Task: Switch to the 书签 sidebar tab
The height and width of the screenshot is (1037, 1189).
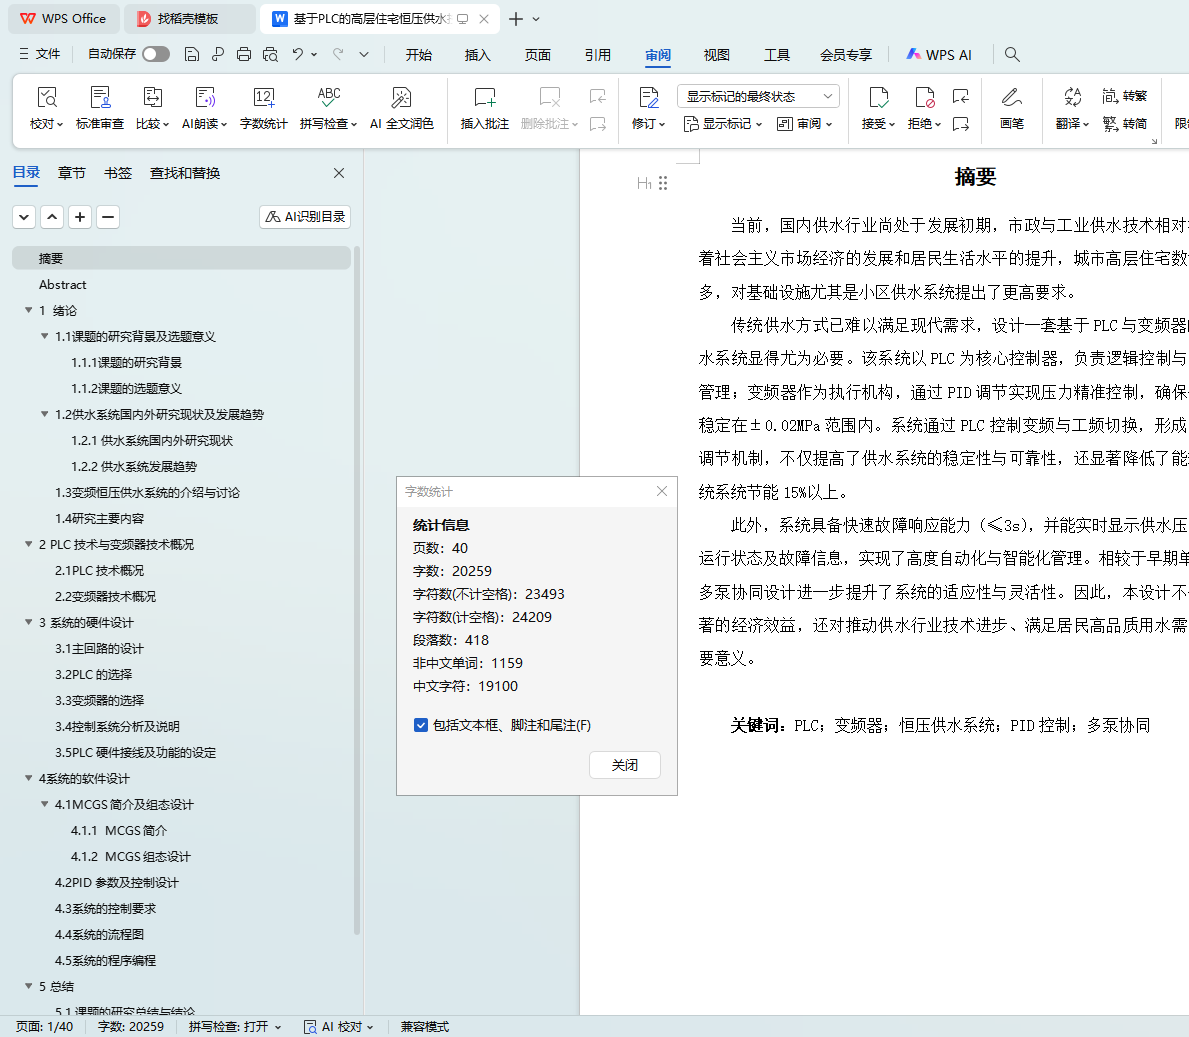Action: (x=118, y=173)
